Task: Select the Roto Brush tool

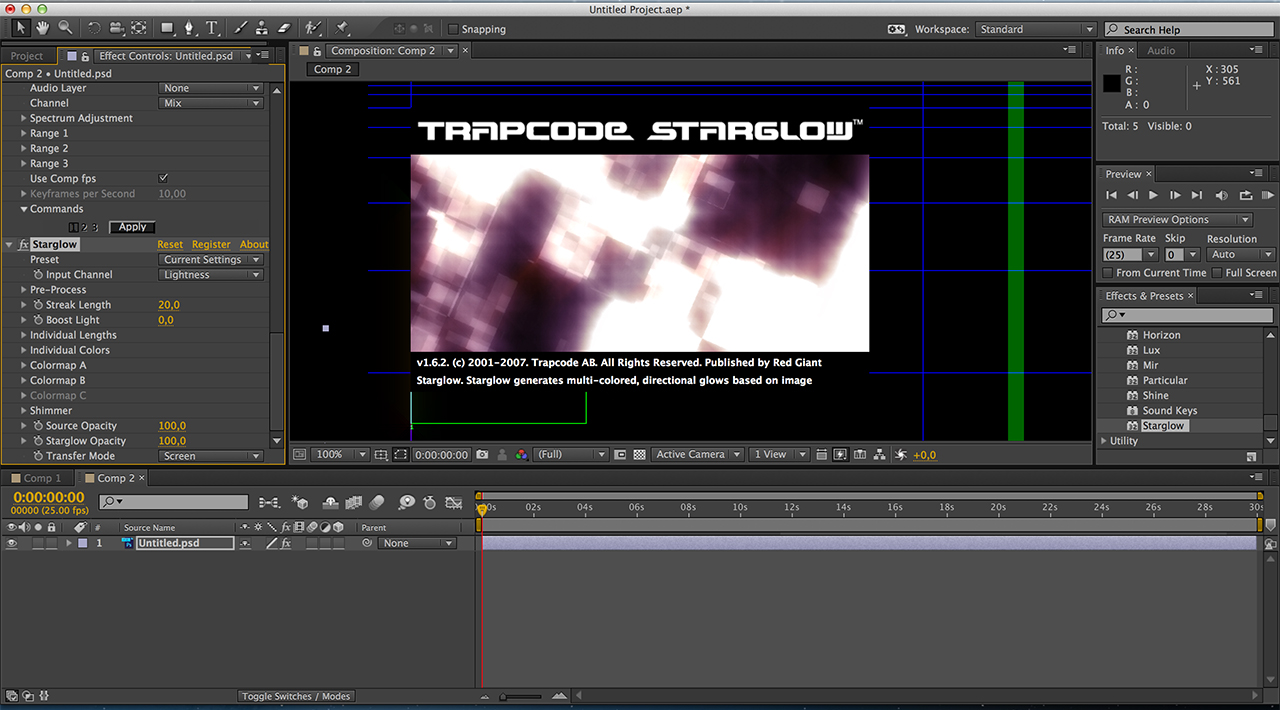Action: 313,28
